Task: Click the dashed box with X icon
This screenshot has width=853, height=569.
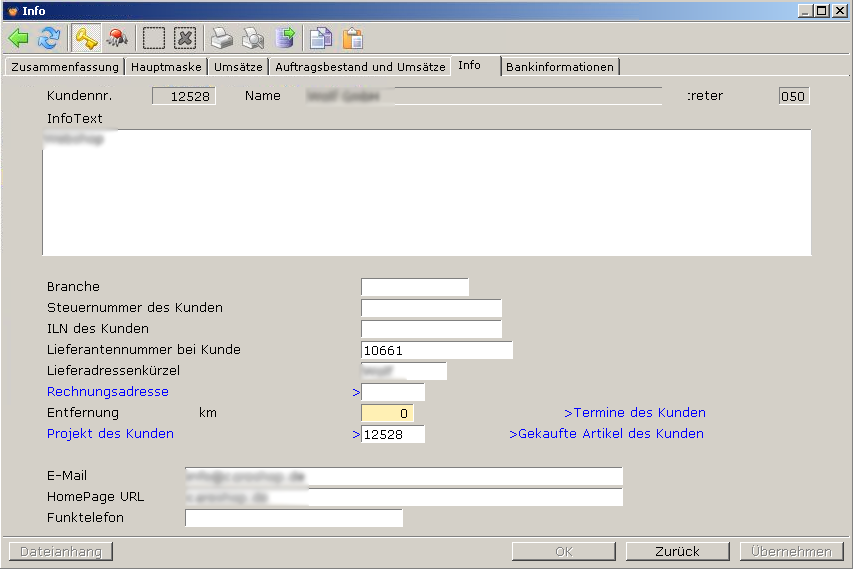Action: pyautogui.click(x=184, y=39)
